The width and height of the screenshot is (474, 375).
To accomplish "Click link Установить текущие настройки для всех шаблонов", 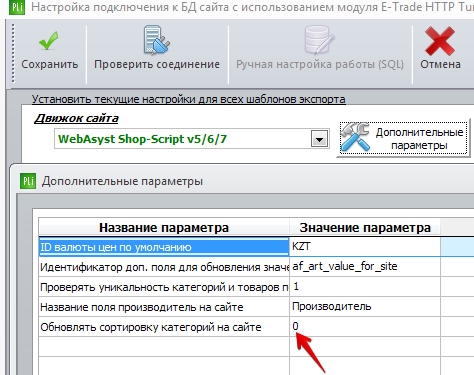I will coord(189,99).
